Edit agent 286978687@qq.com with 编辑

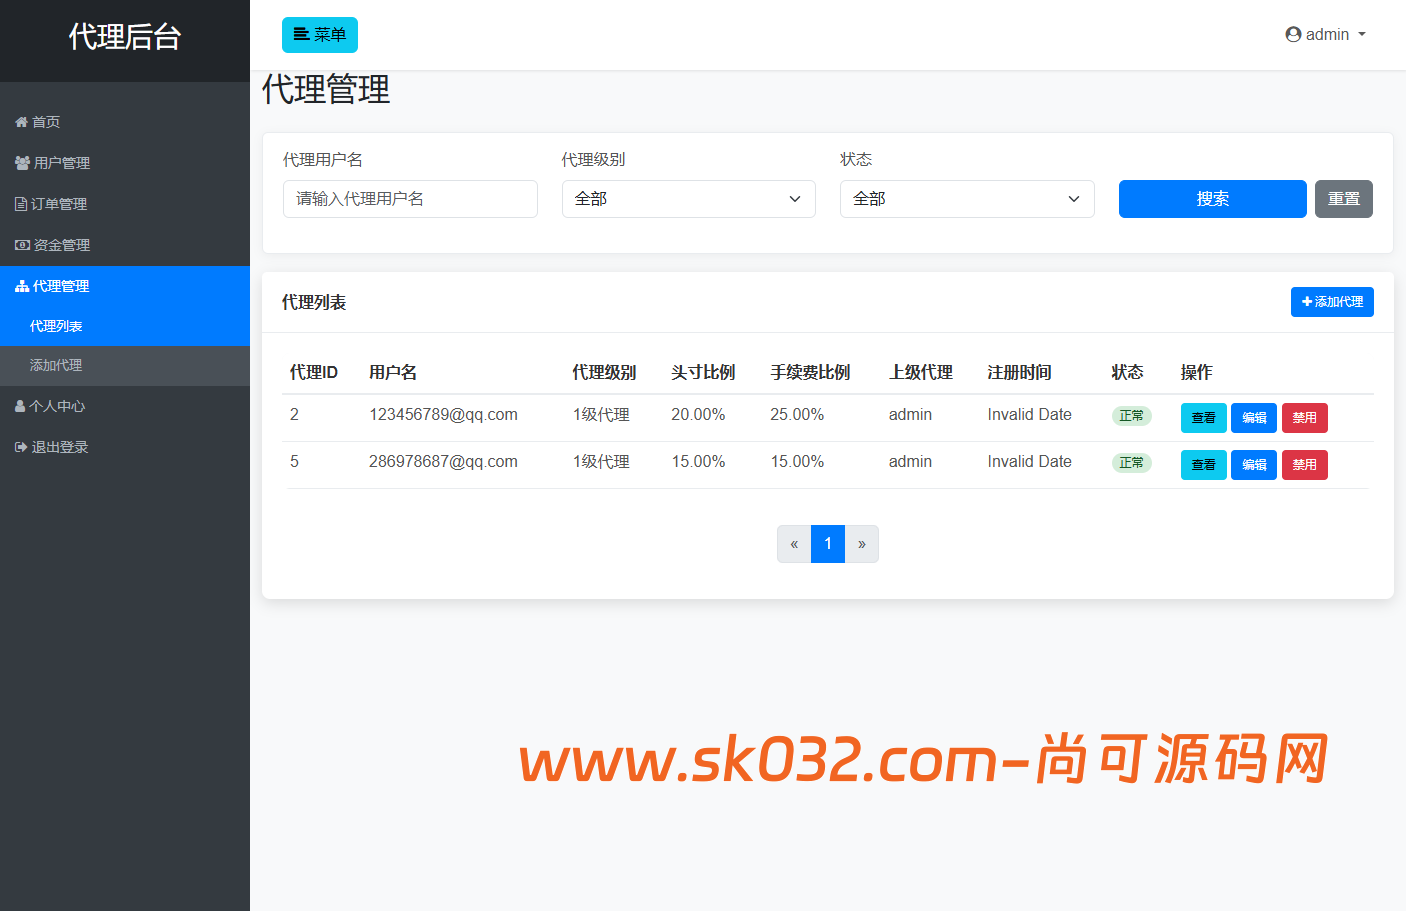click(1254, 465)
